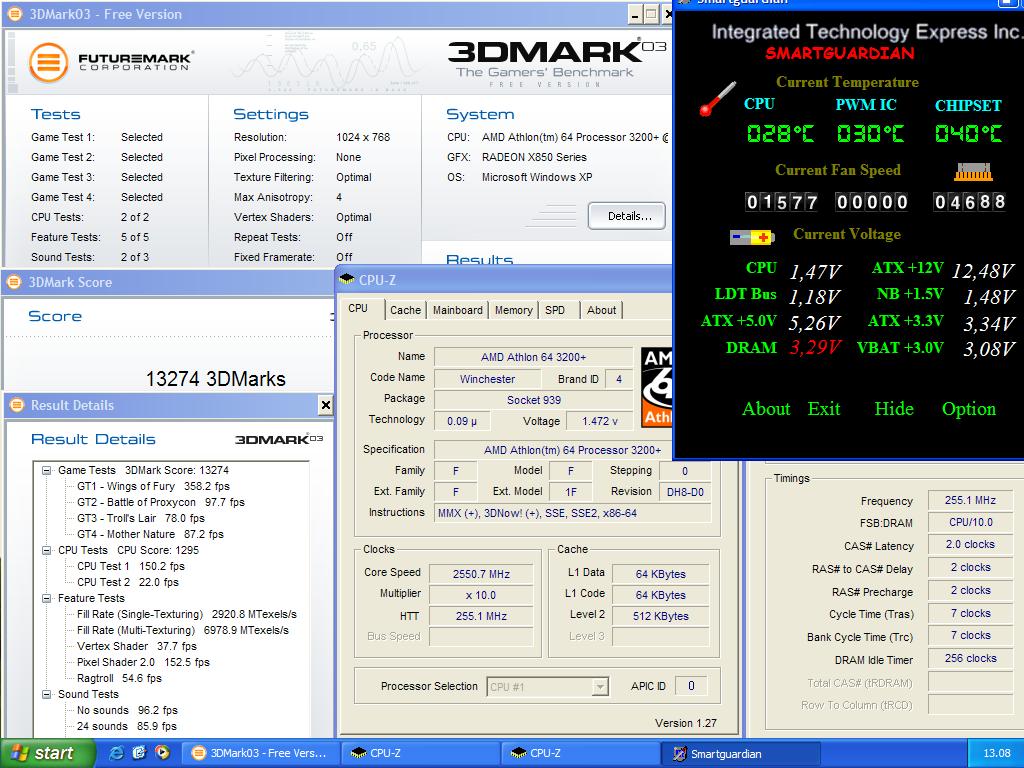
Task: Click the 3DMark Score window title icon
Action: pyautogui.click(x=14, y=282)
